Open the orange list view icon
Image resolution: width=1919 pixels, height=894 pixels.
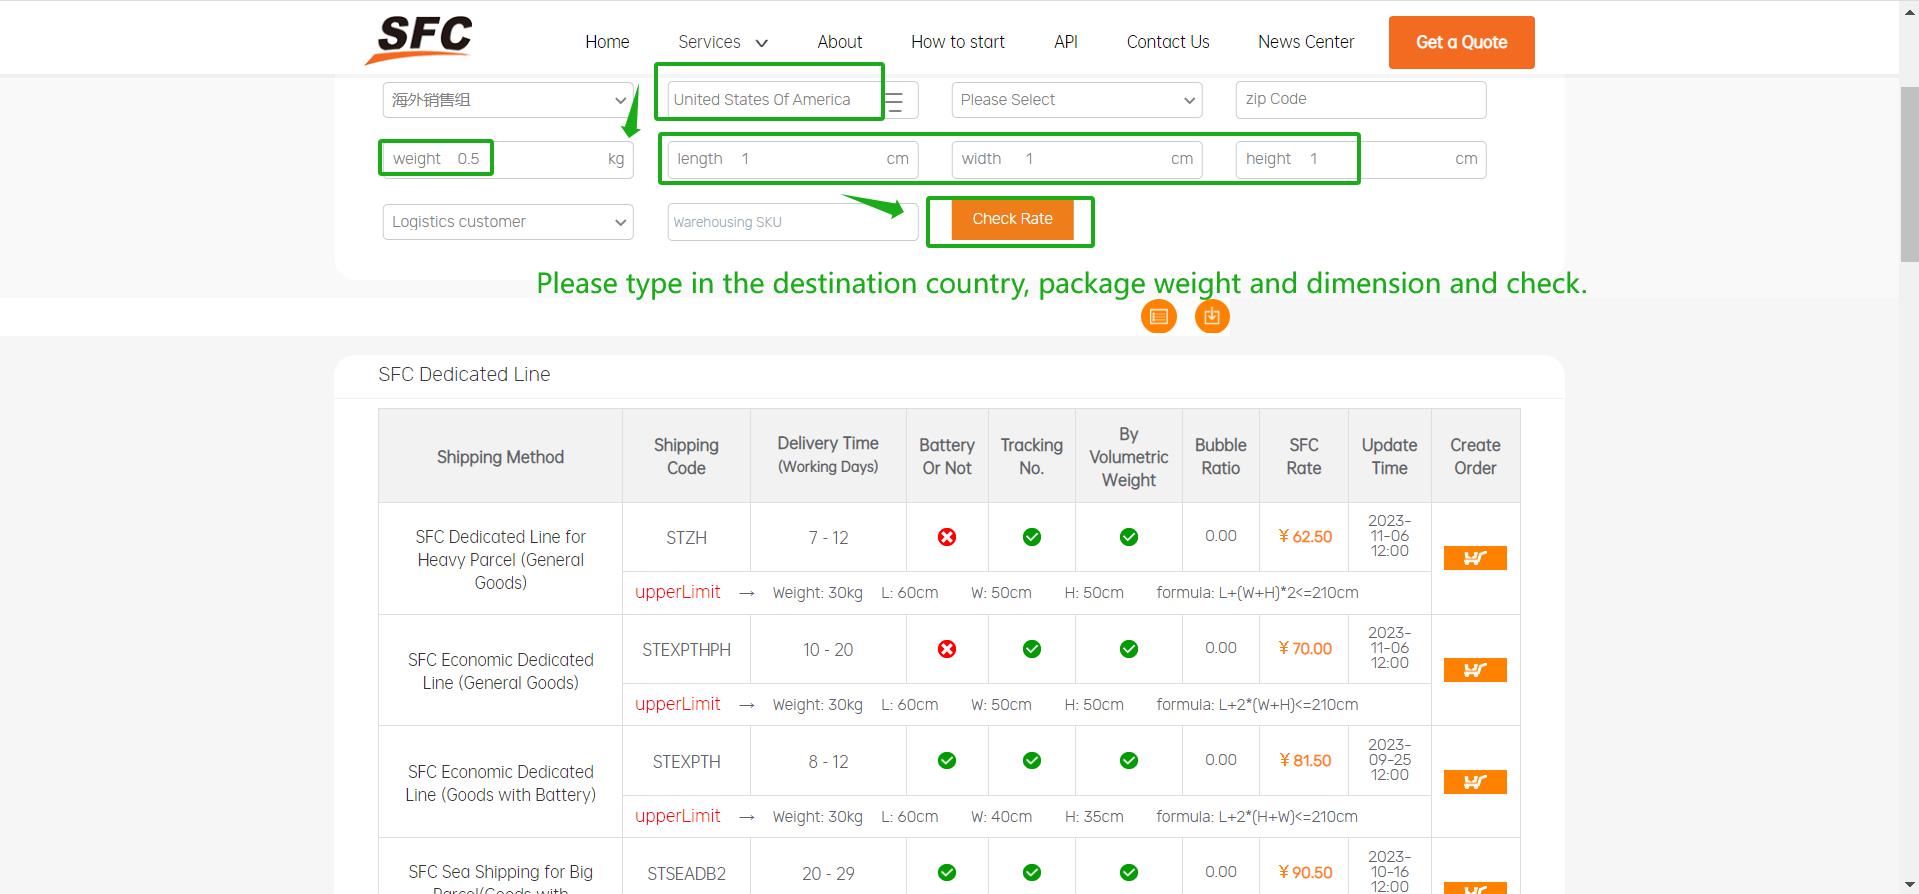click(x=1159, y=316)
